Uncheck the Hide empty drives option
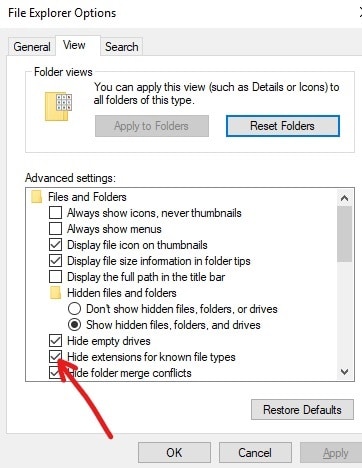The image size is (362, 468). click(55, 341)
